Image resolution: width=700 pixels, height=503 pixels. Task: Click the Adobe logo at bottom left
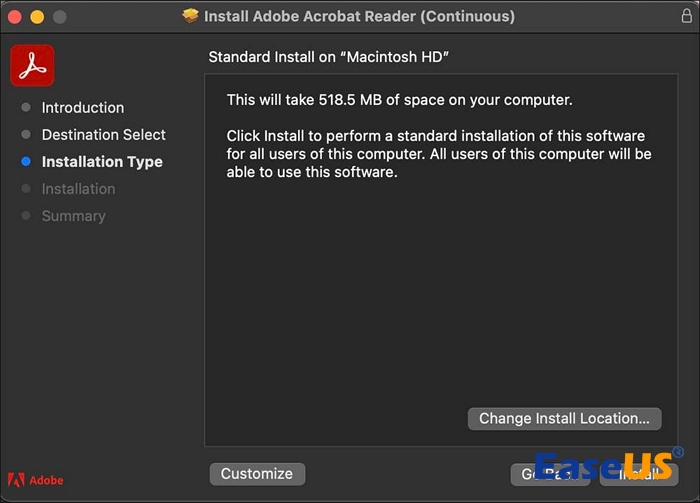[36, 480]
